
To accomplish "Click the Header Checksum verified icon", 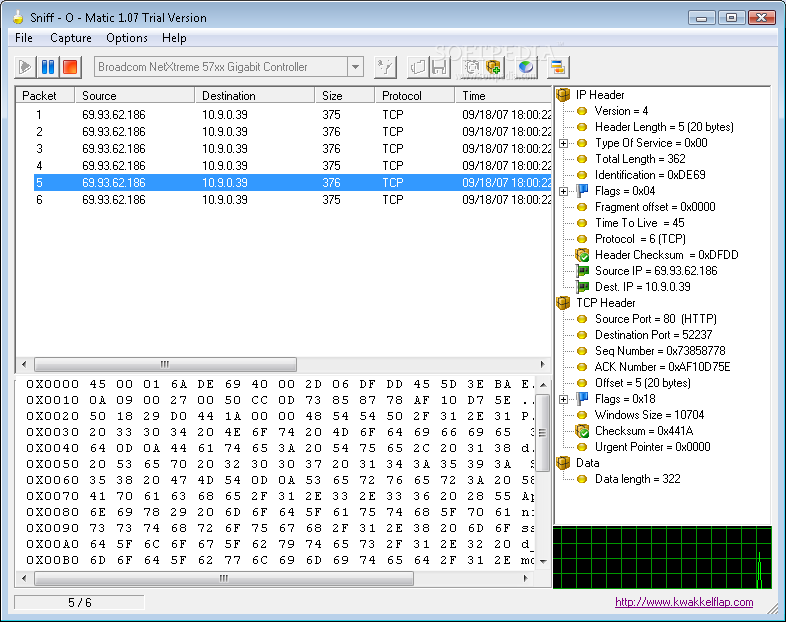I will click(x=582, y=255).
